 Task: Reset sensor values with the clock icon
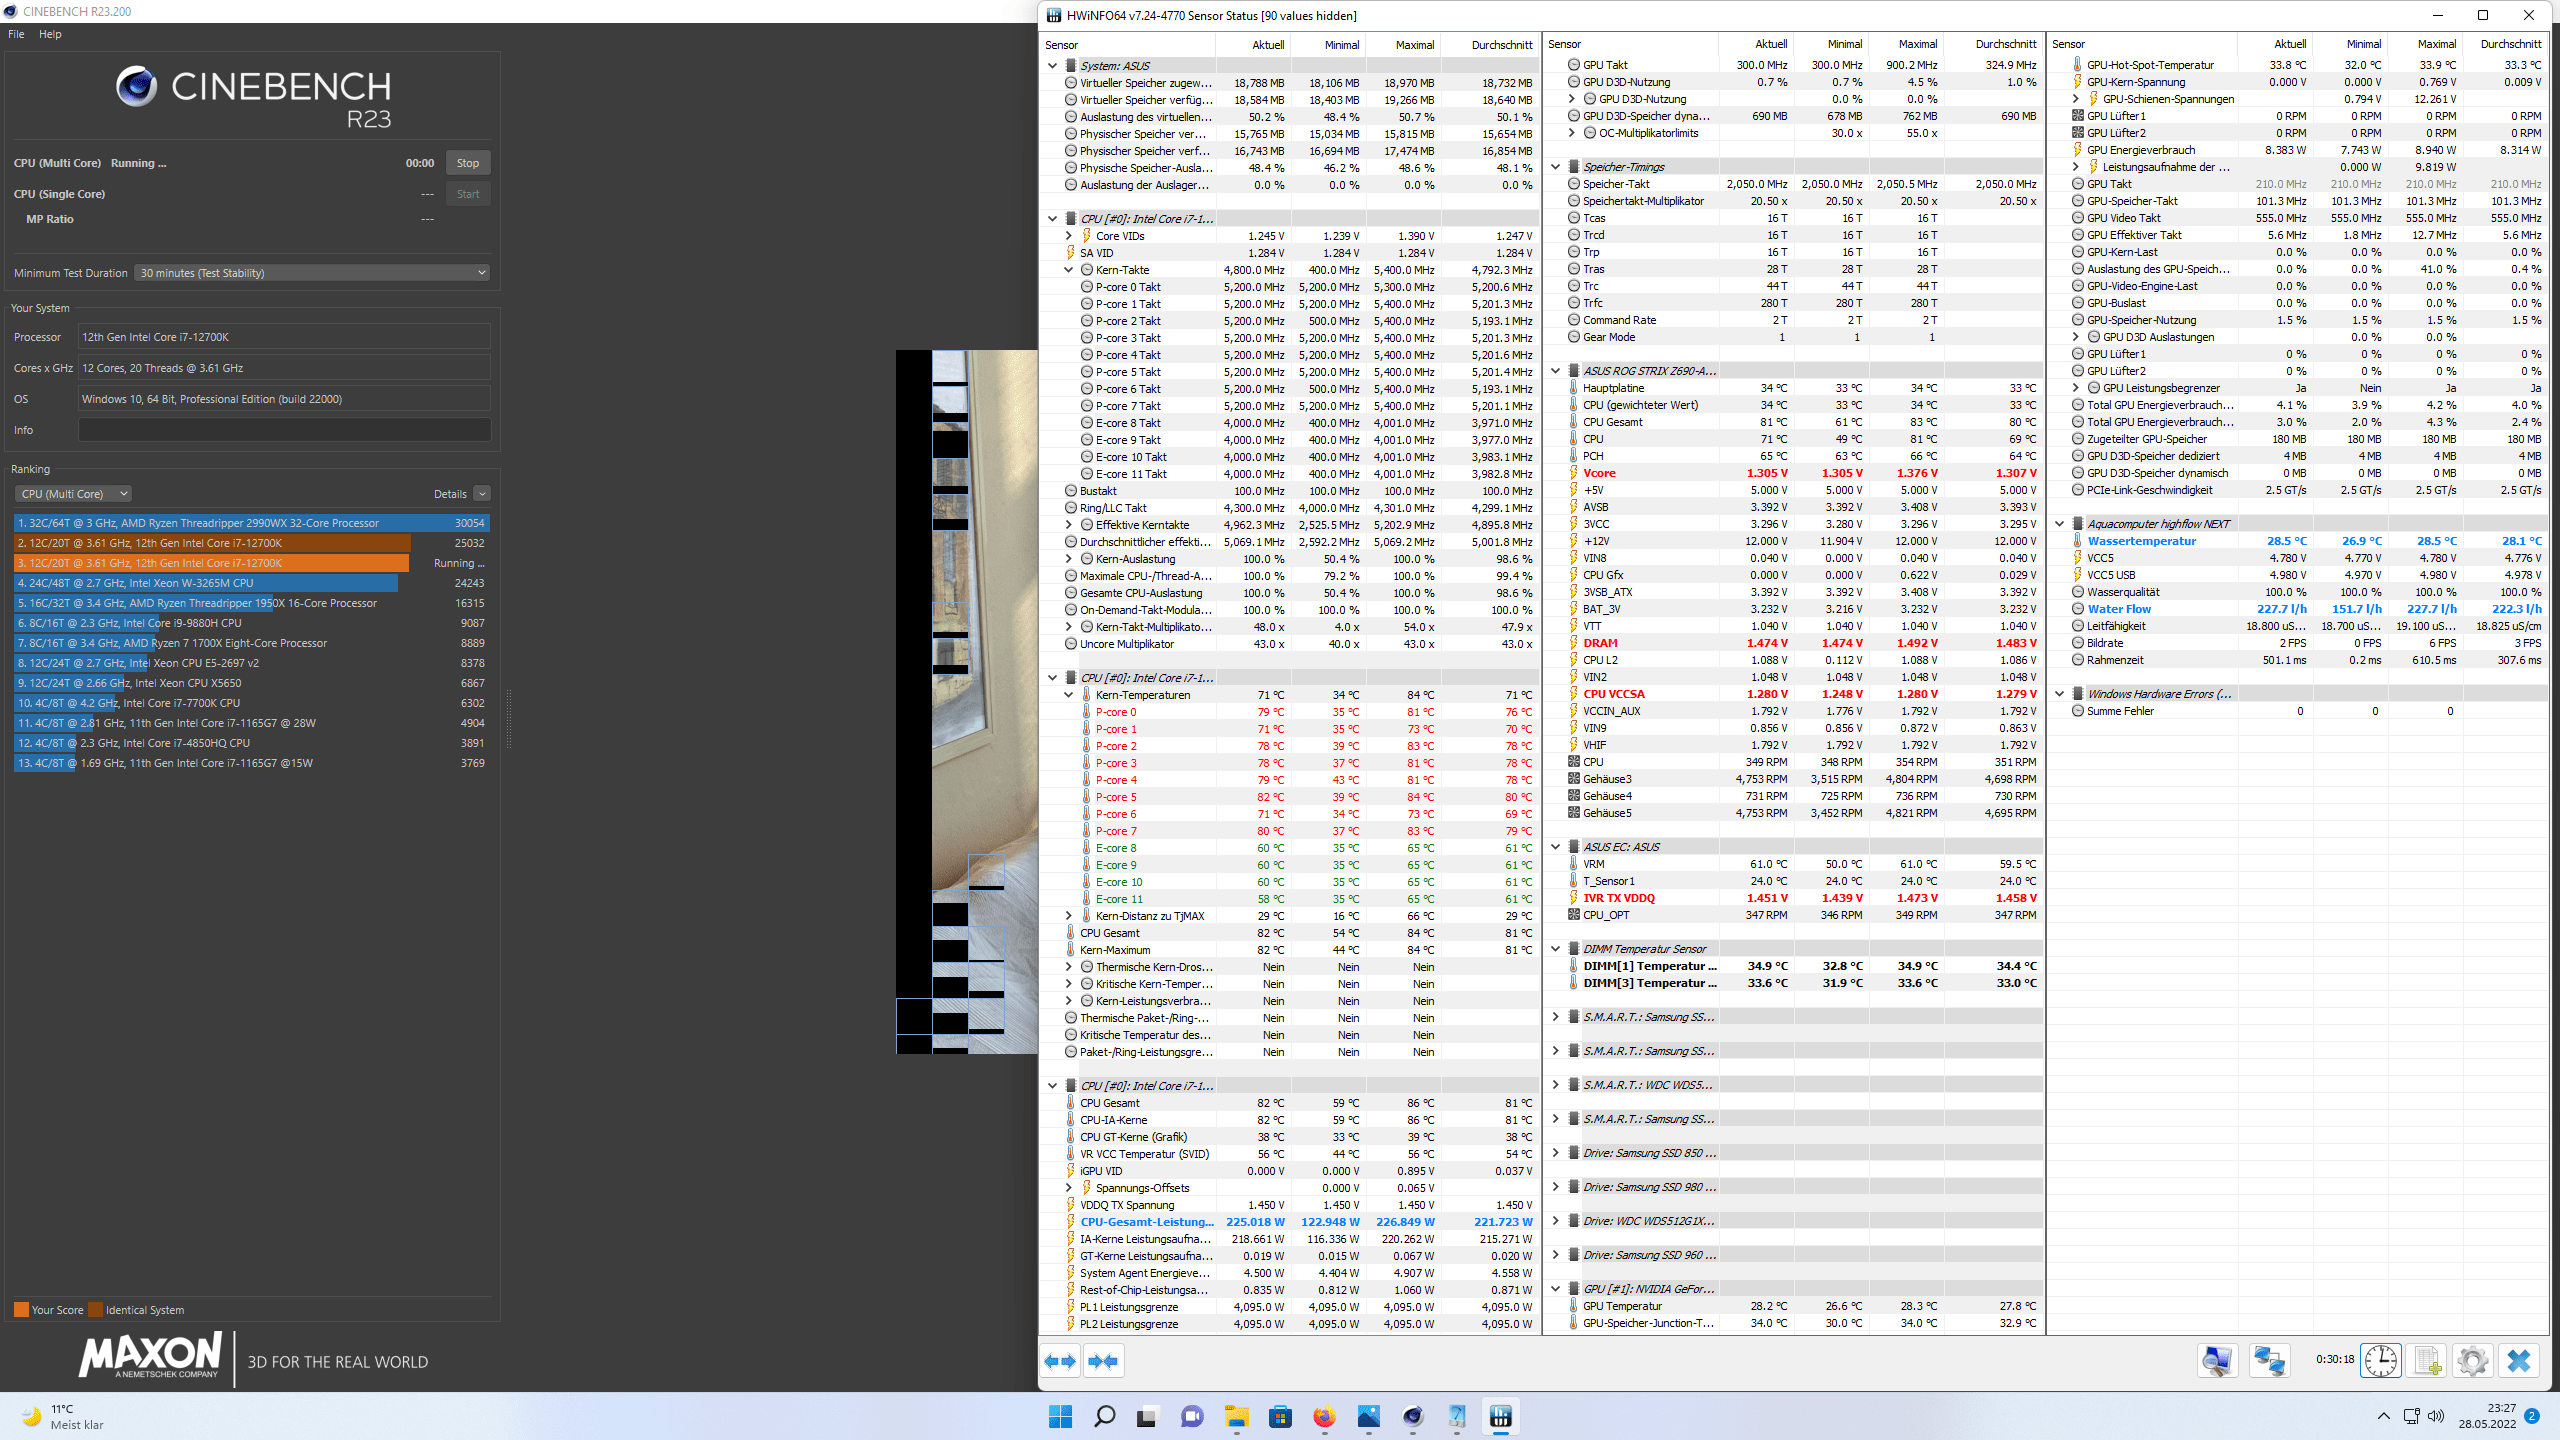point(2381,1361)
